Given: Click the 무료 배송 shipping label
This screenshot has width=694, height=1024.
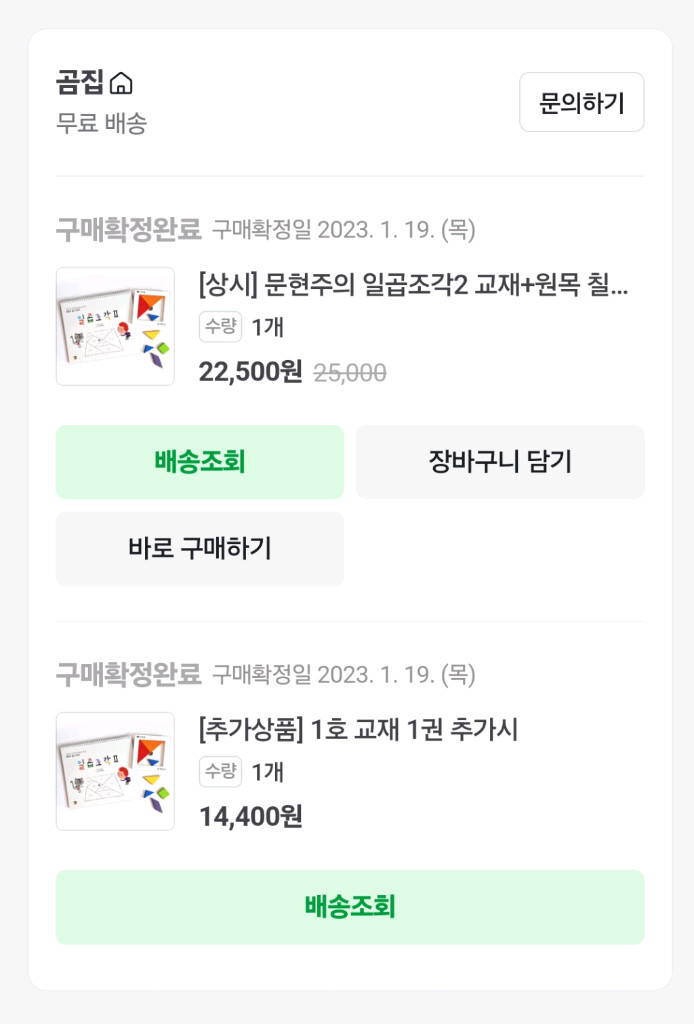Looking at the screenshot, I should 86,122.
